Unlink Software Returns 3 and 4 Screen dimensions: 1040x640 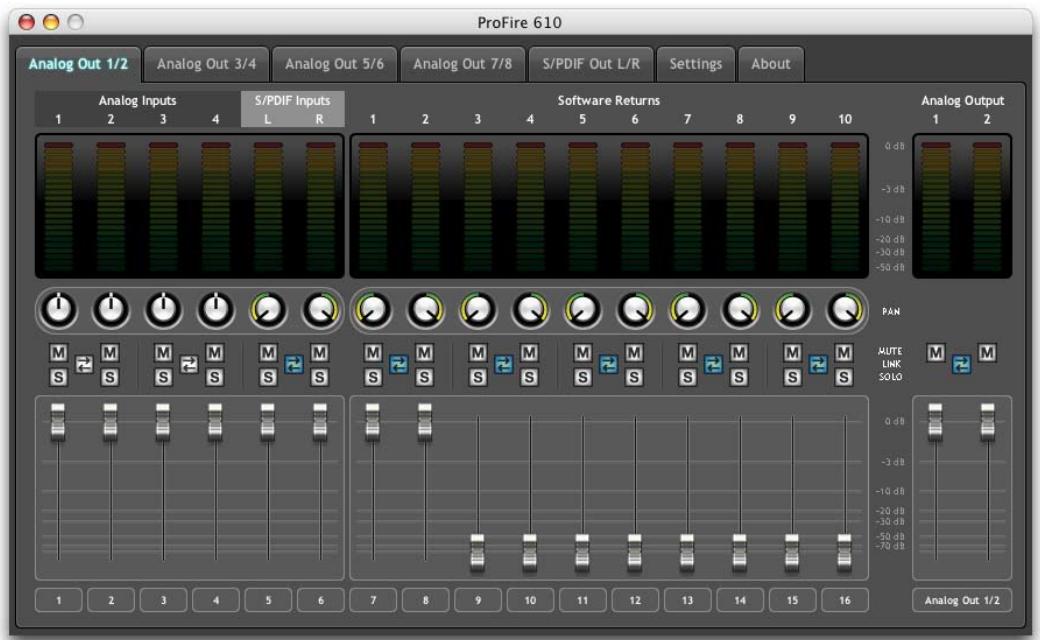pyautogui.click(x=503, y=364)
